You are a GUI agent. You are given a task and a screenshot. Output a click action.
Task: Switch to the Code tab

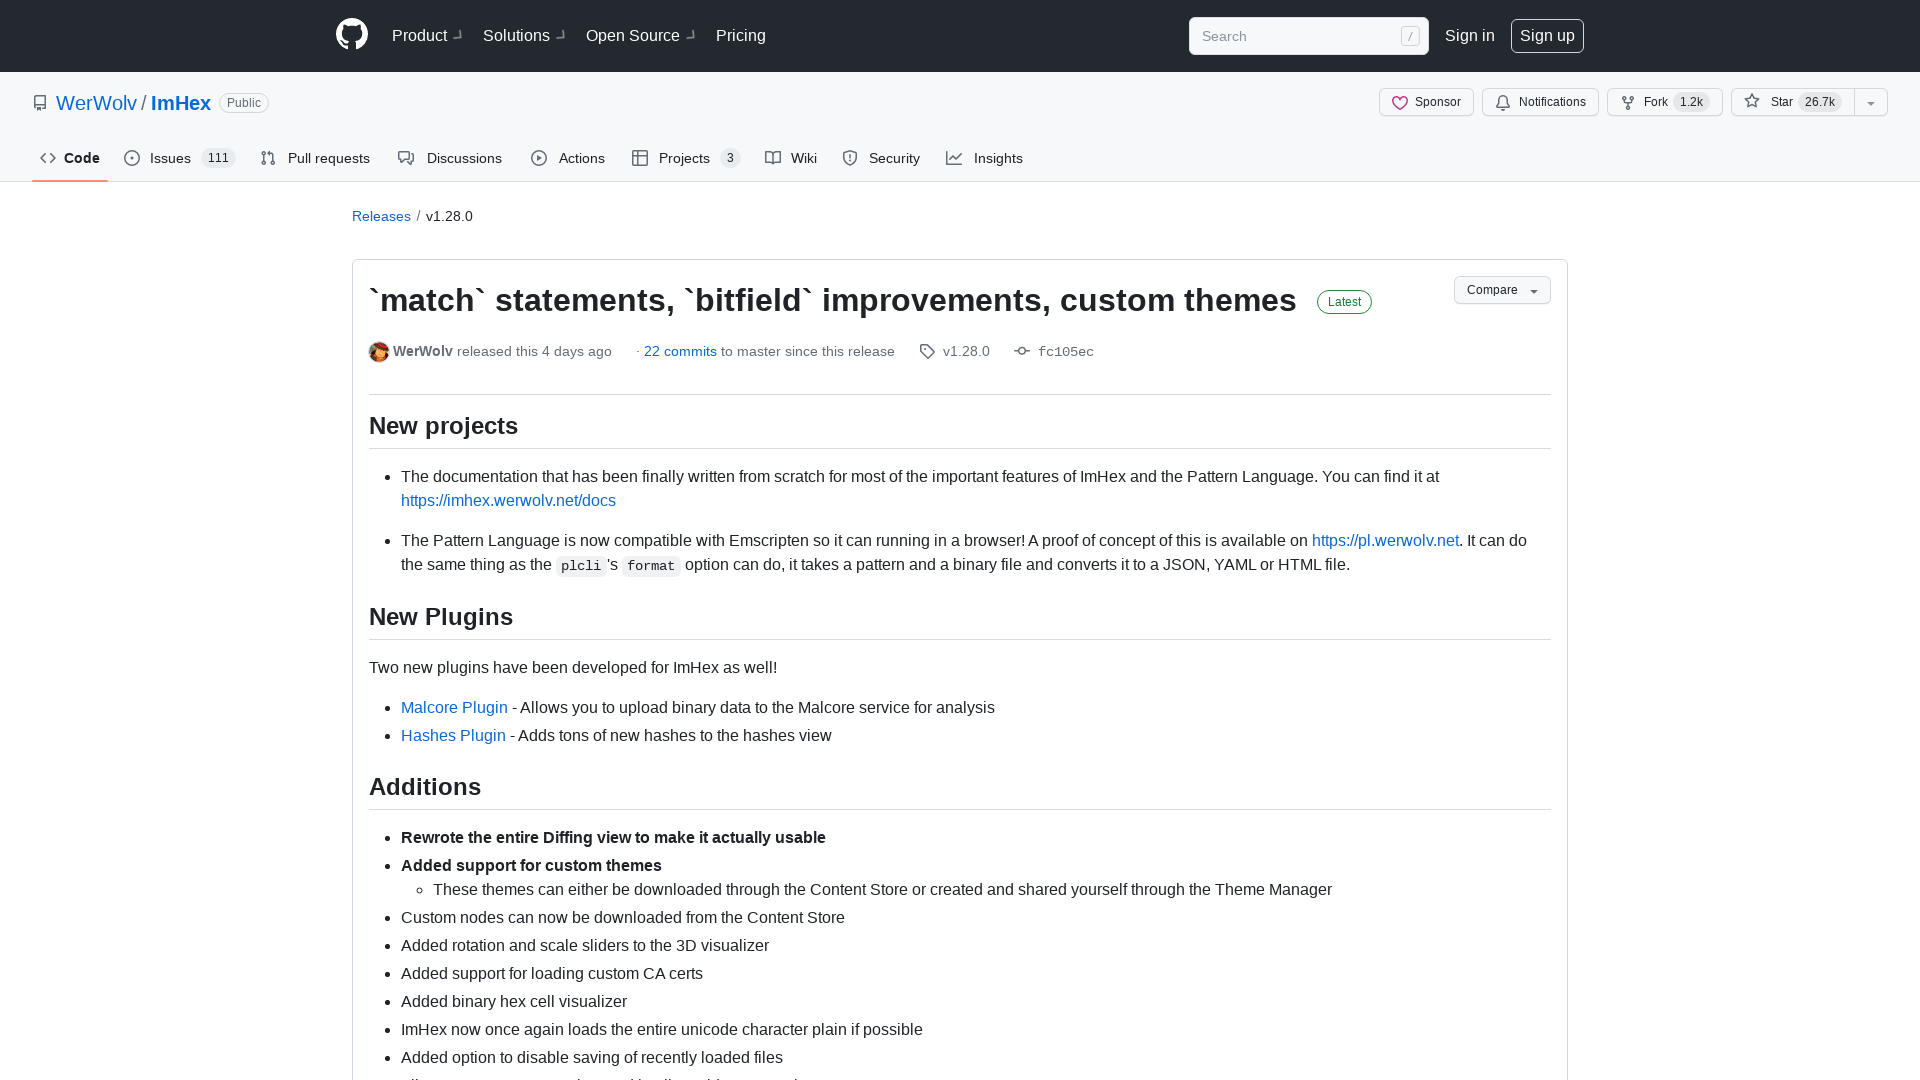click(70, 158)
